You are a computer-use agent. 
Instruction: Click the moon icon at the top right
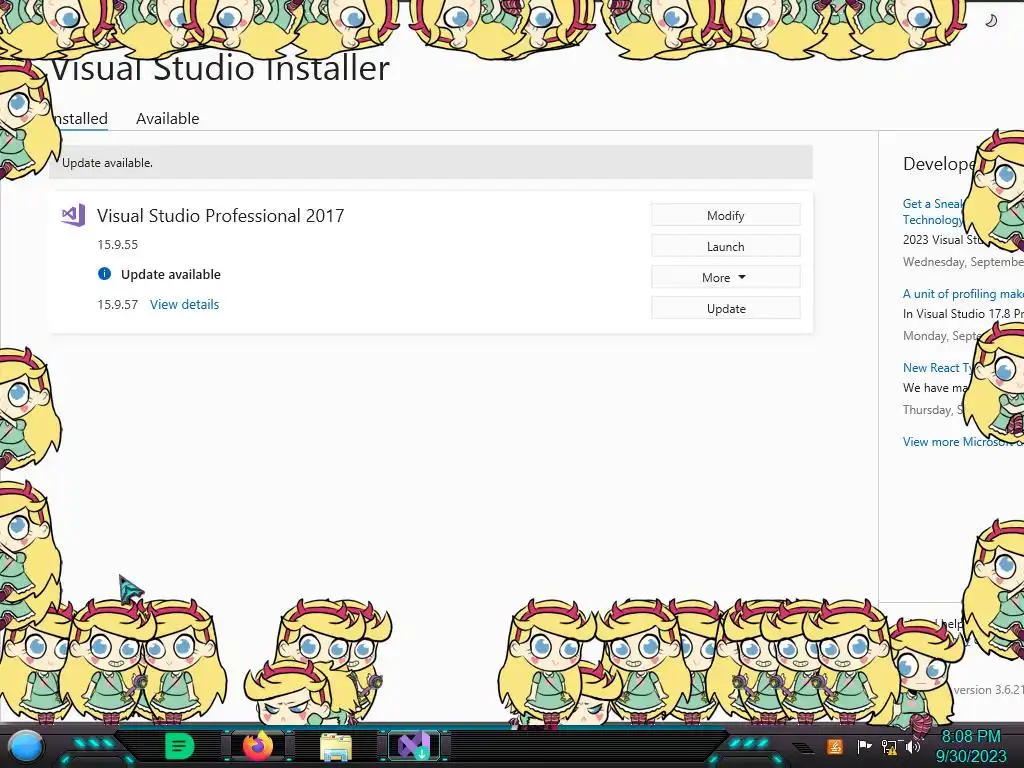click(x=991, y=21)
